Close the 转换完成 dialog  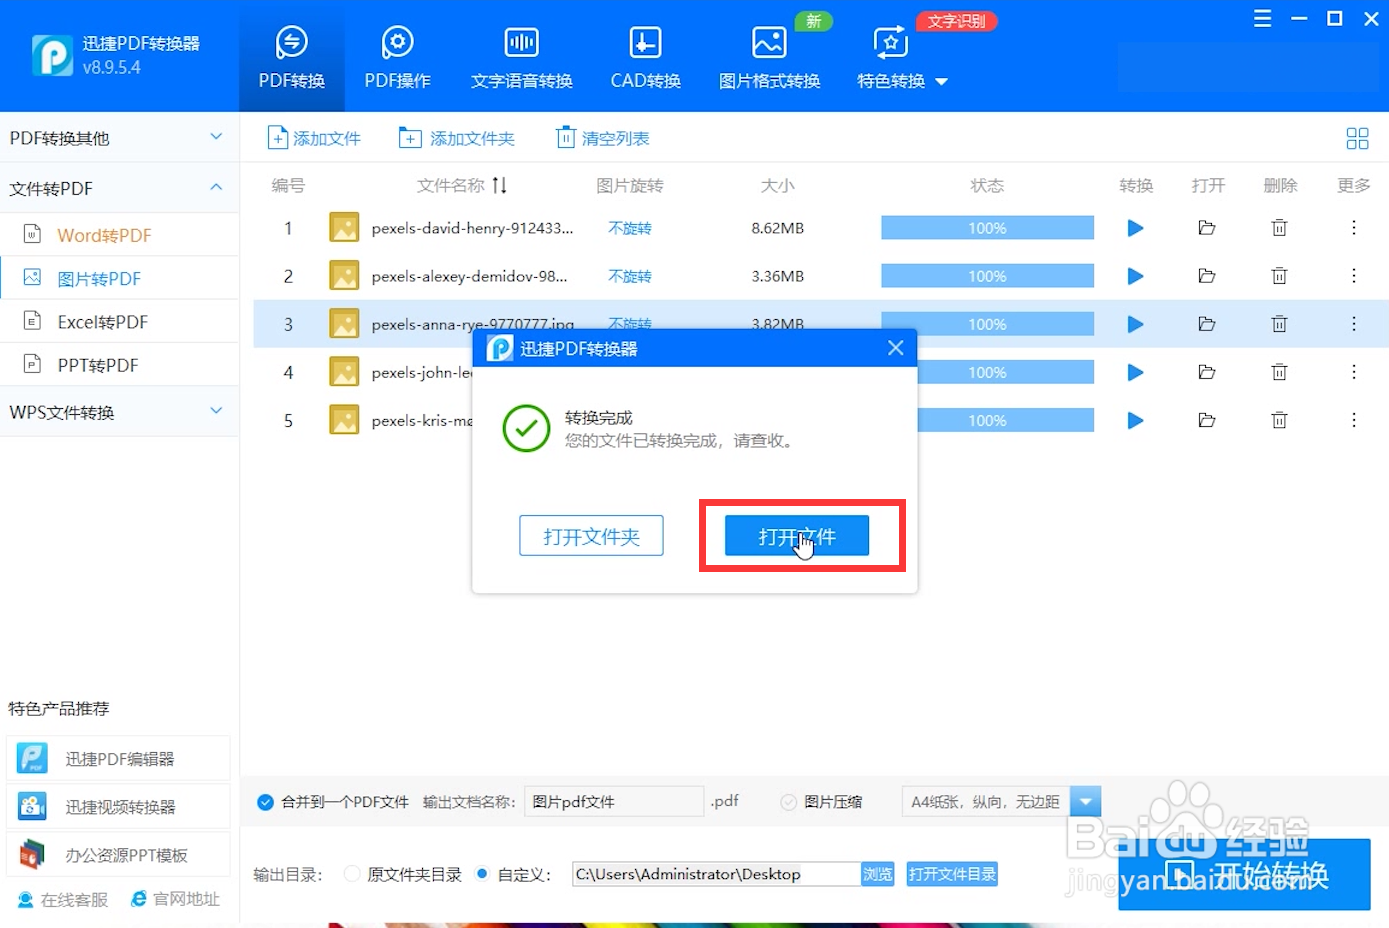tap(895, 348)
